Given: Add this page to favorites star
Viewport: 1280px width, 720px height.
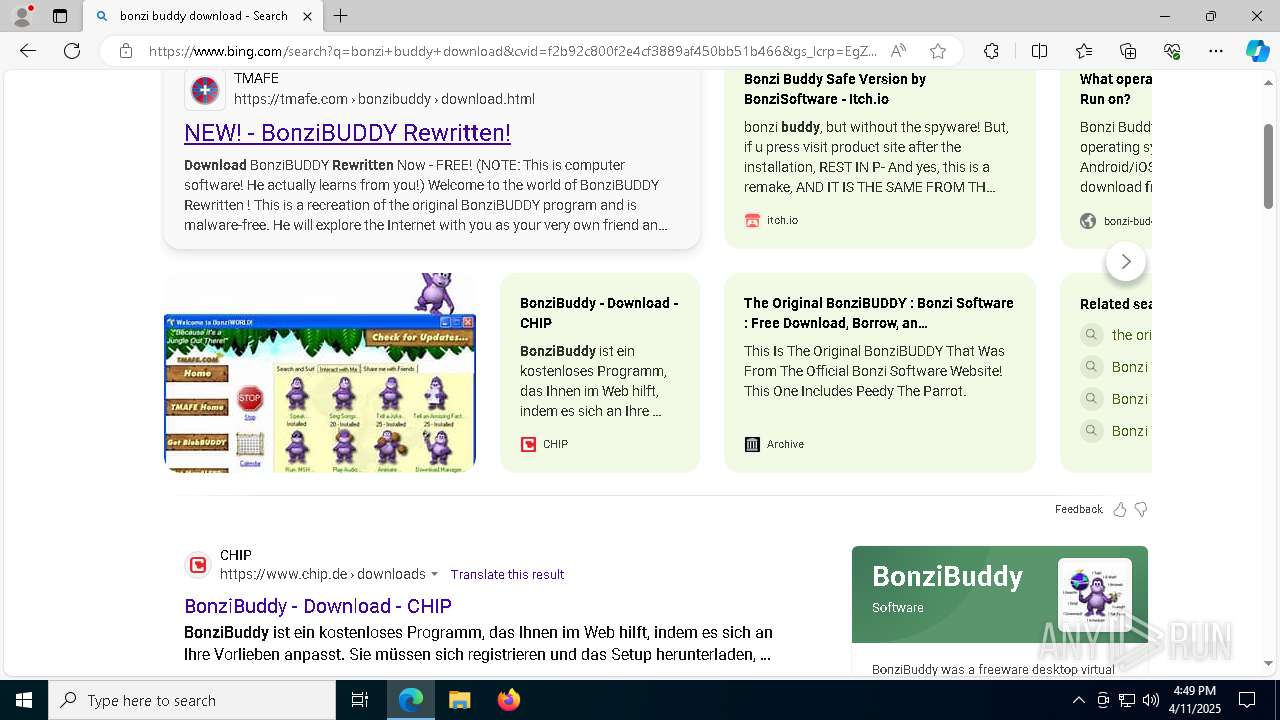Looking at the screenshot, I should 937,51.
